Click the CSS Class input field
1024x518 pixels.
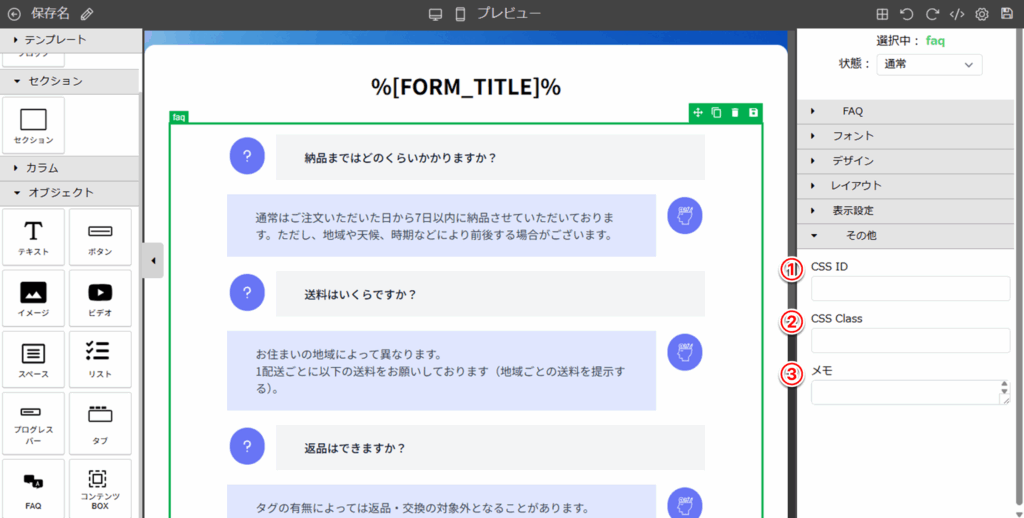[910, 340]
